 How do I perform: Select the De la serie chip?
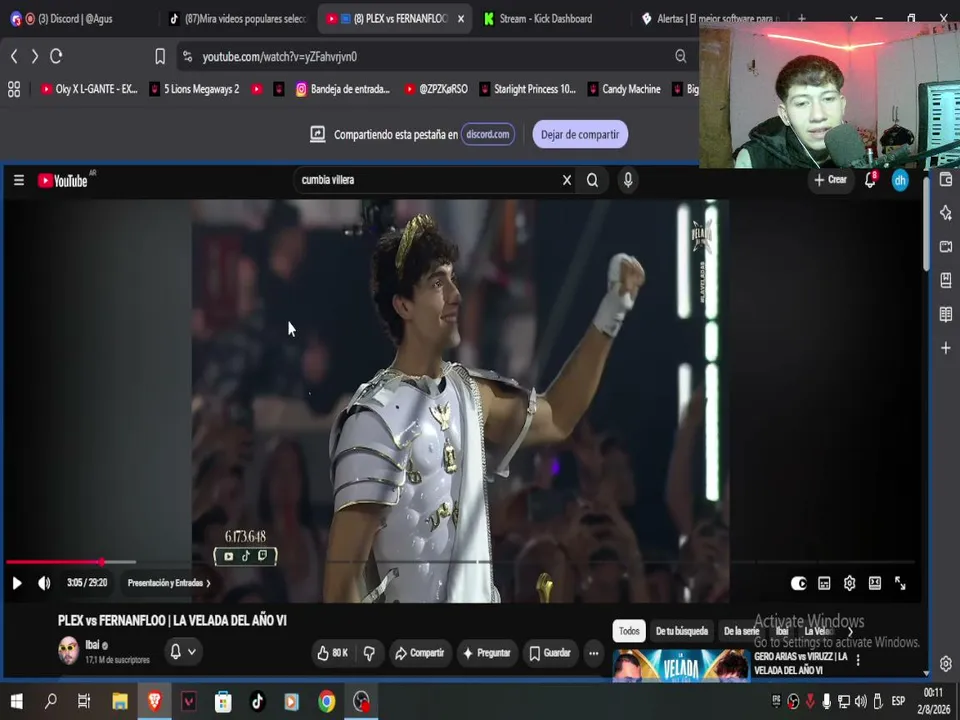click(741, 631)
